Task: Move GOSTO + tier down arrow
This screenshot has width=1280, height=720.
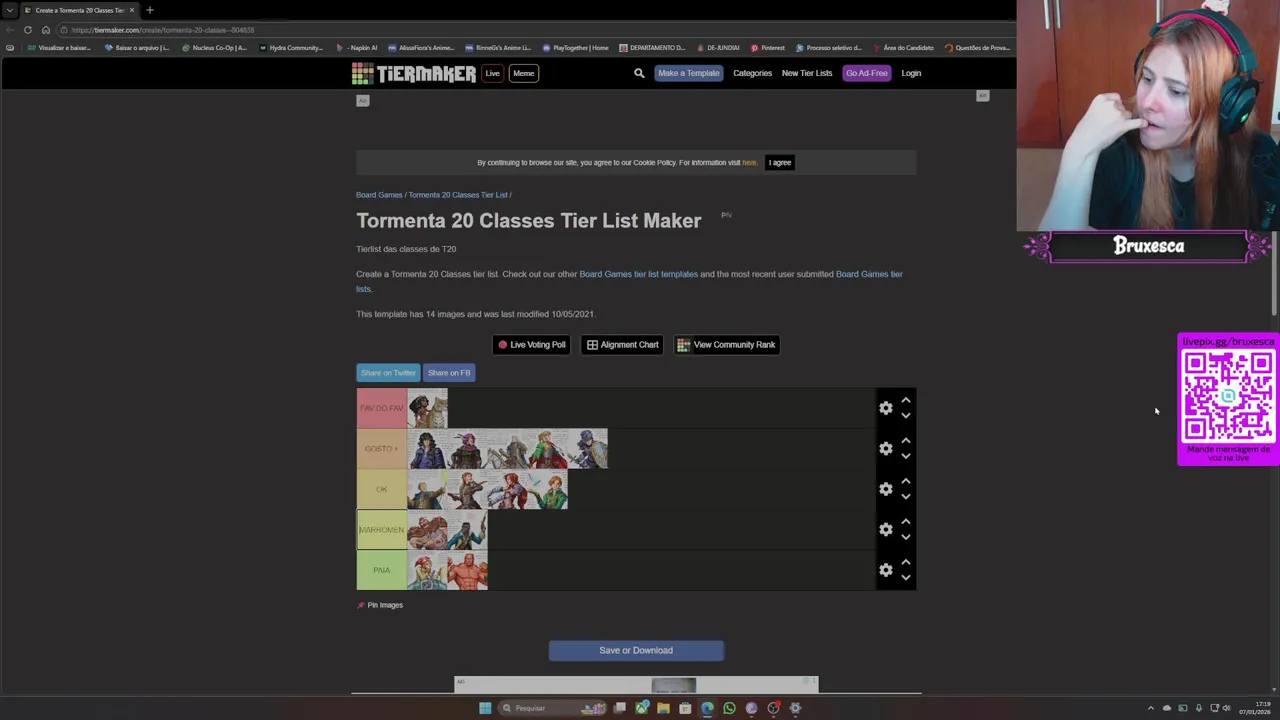Action: pyautogui.click(x=905, y=456)
